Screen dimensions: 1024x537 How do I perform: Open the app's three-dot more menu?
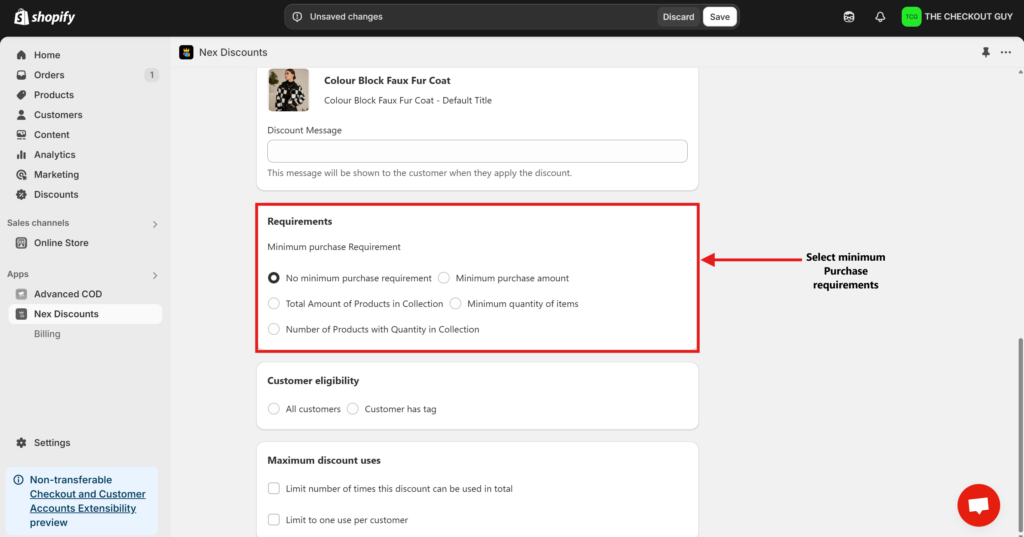pyautogui.click(x=1006, y=52)
